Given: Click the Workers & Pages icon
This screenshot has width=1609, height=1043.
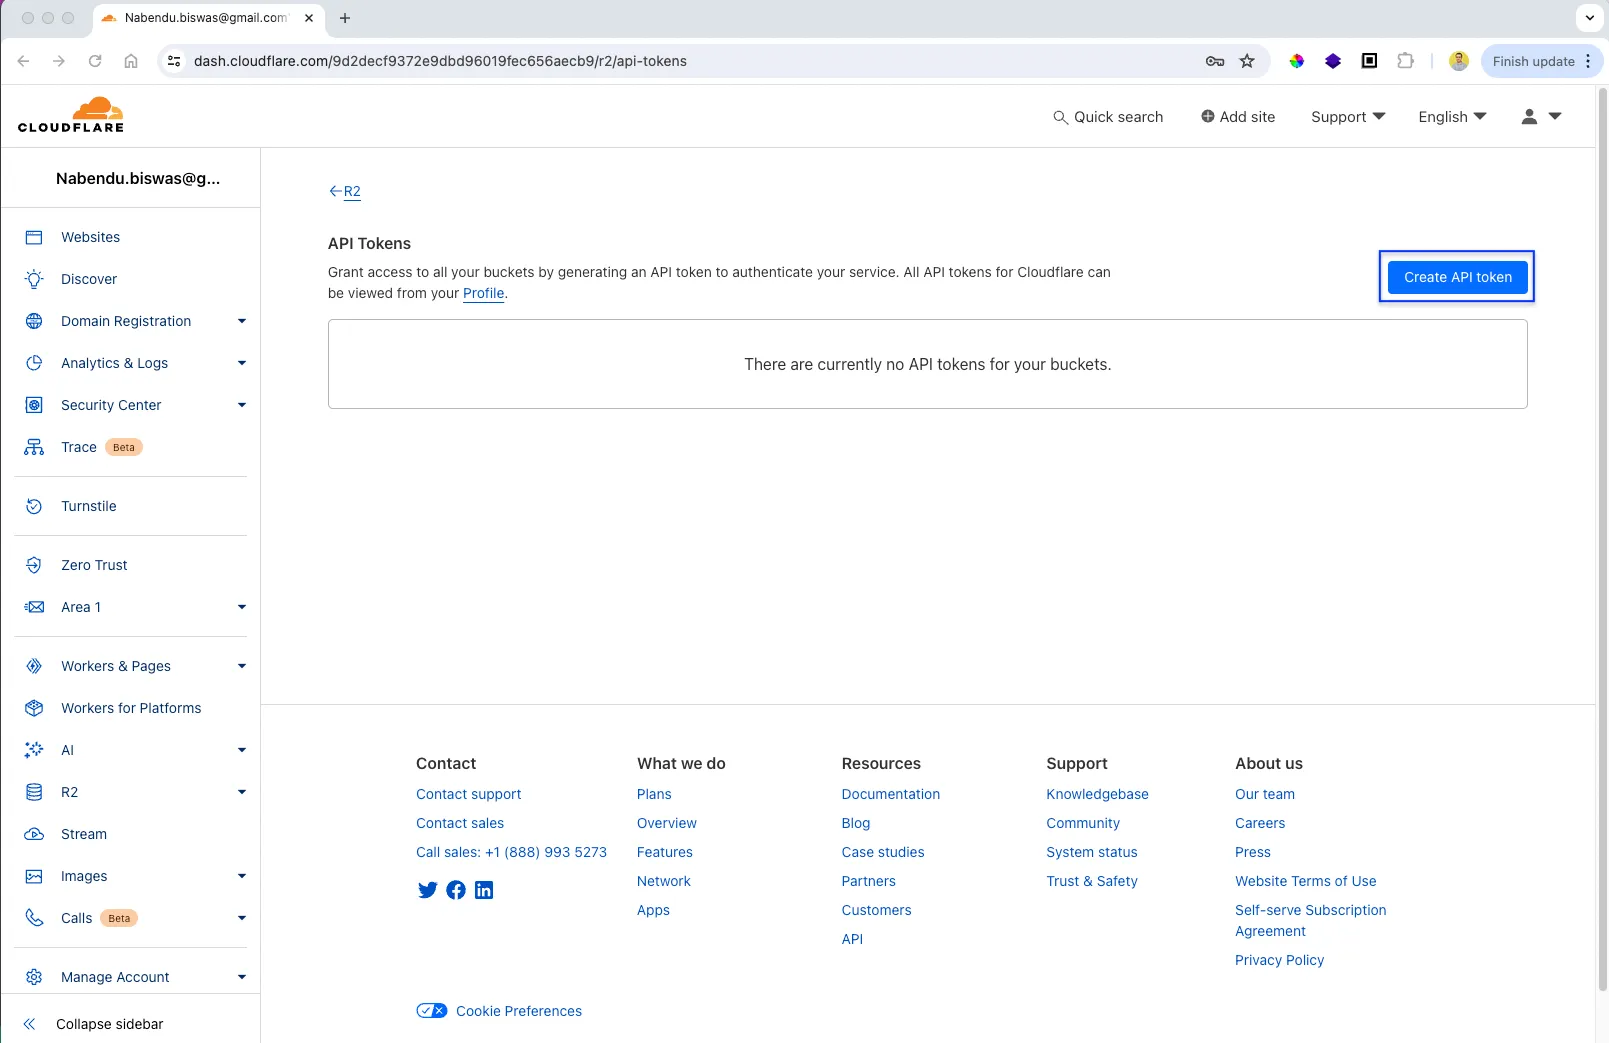Looking at the screenshot, I should pyautogui.click(x=34, y=666).
